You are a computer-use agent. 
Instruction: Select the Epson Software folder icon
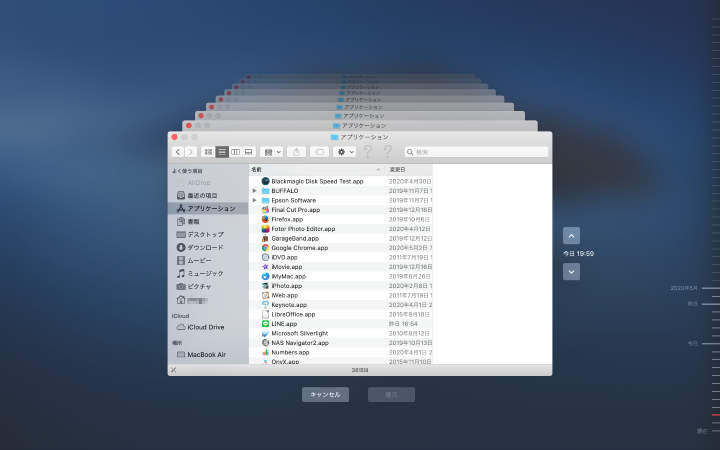point(265,200)
